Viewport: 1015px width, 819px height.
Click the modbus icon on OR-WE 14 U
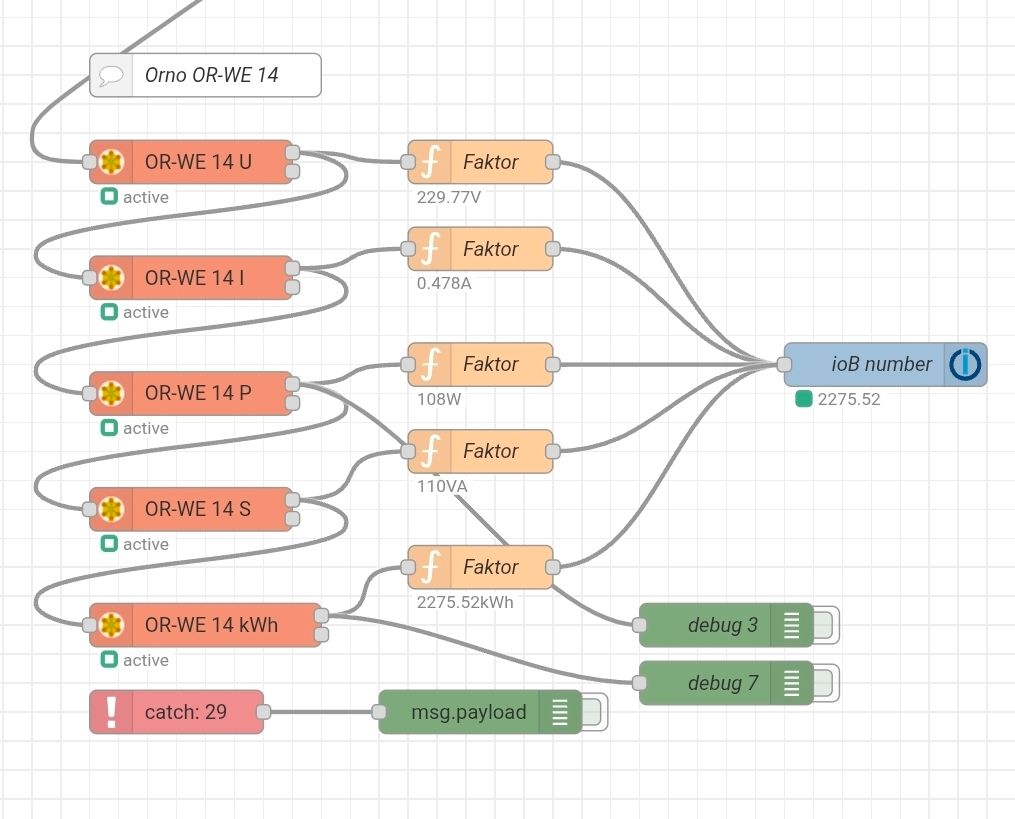[x=111, y=162]
